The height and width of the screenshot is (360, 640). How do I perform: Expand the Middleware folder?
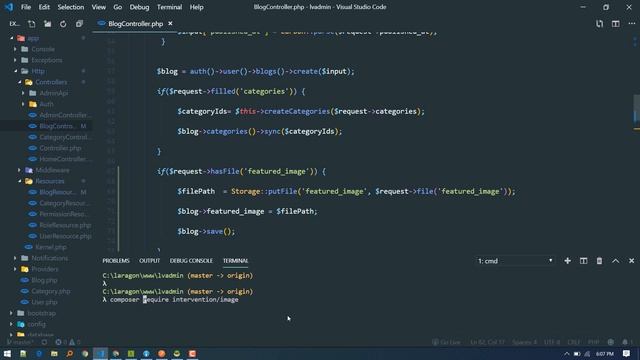pos(52,170)
